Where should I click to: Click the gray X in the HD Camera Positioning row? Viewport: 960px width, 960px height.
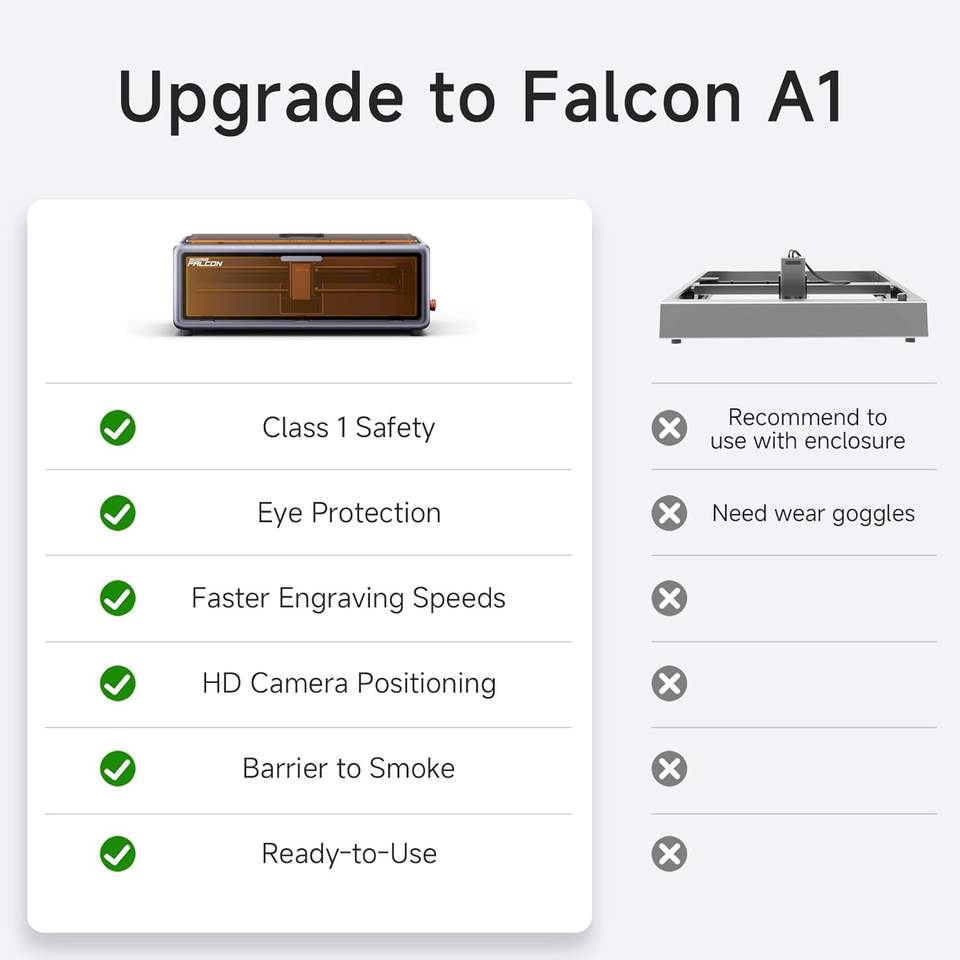(669, 683)
